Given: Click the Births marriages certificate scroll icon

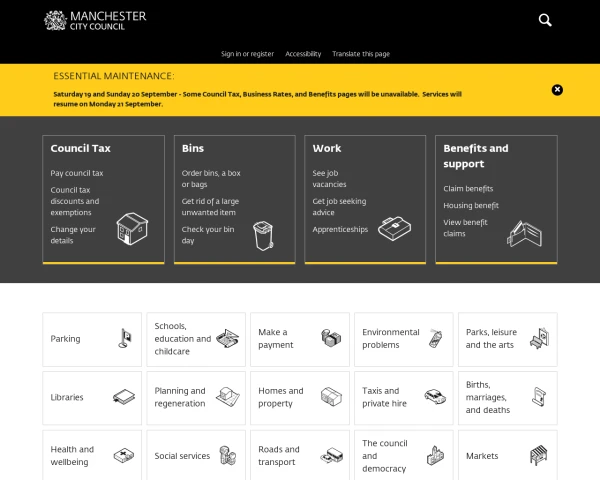Looking at the screenshot, I should (539, 397).
